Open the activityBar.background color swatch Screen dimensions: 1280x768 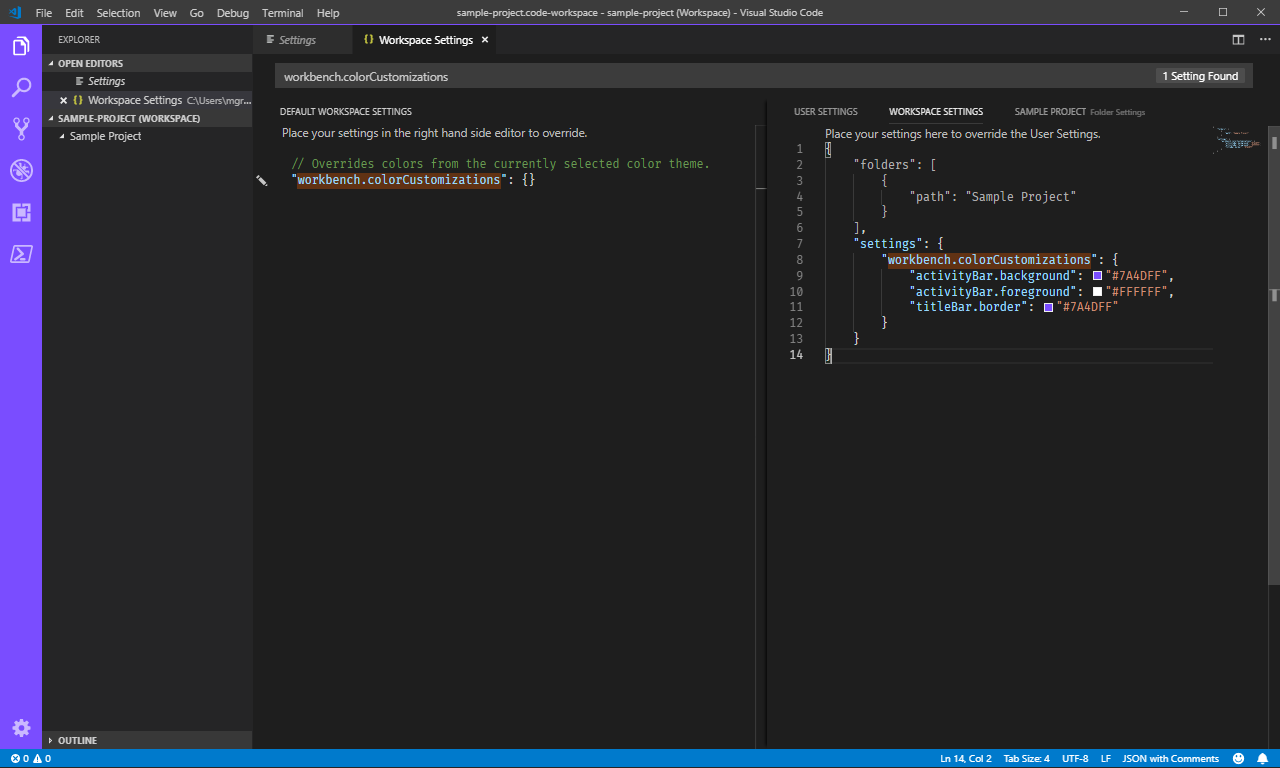coord(1097,276)
